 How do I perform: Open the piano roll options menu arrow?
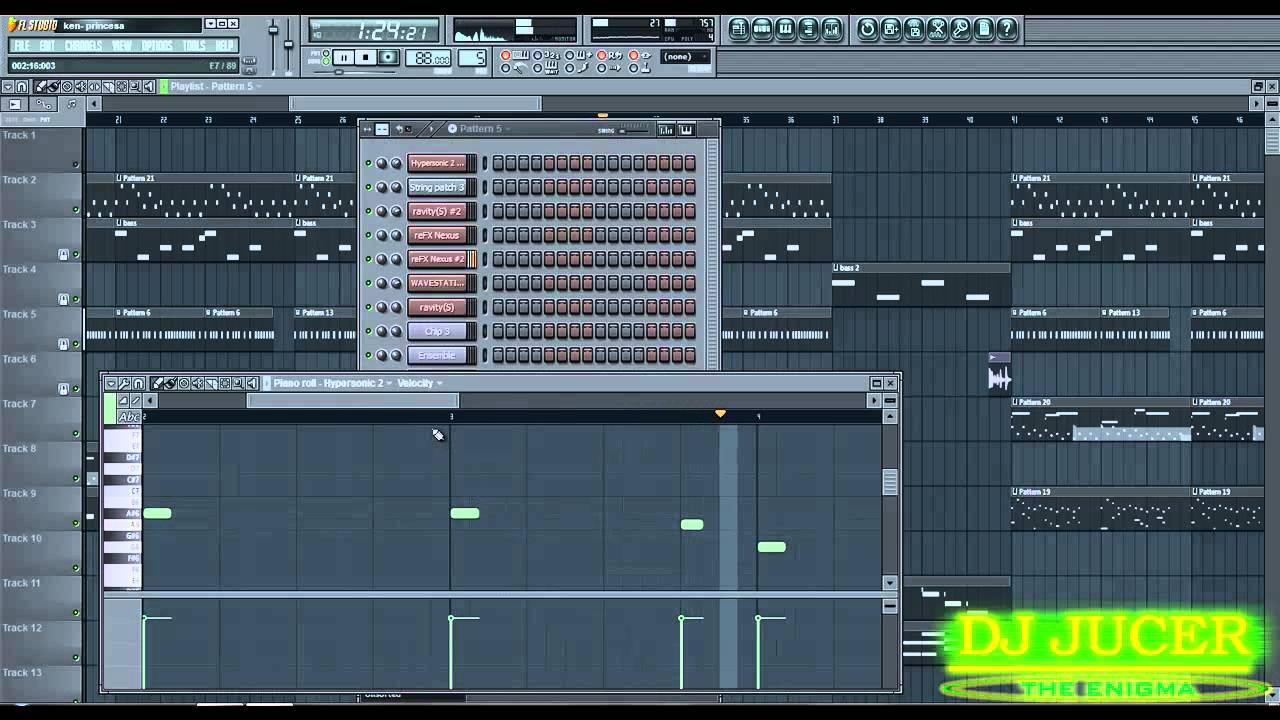click(111, 383)
